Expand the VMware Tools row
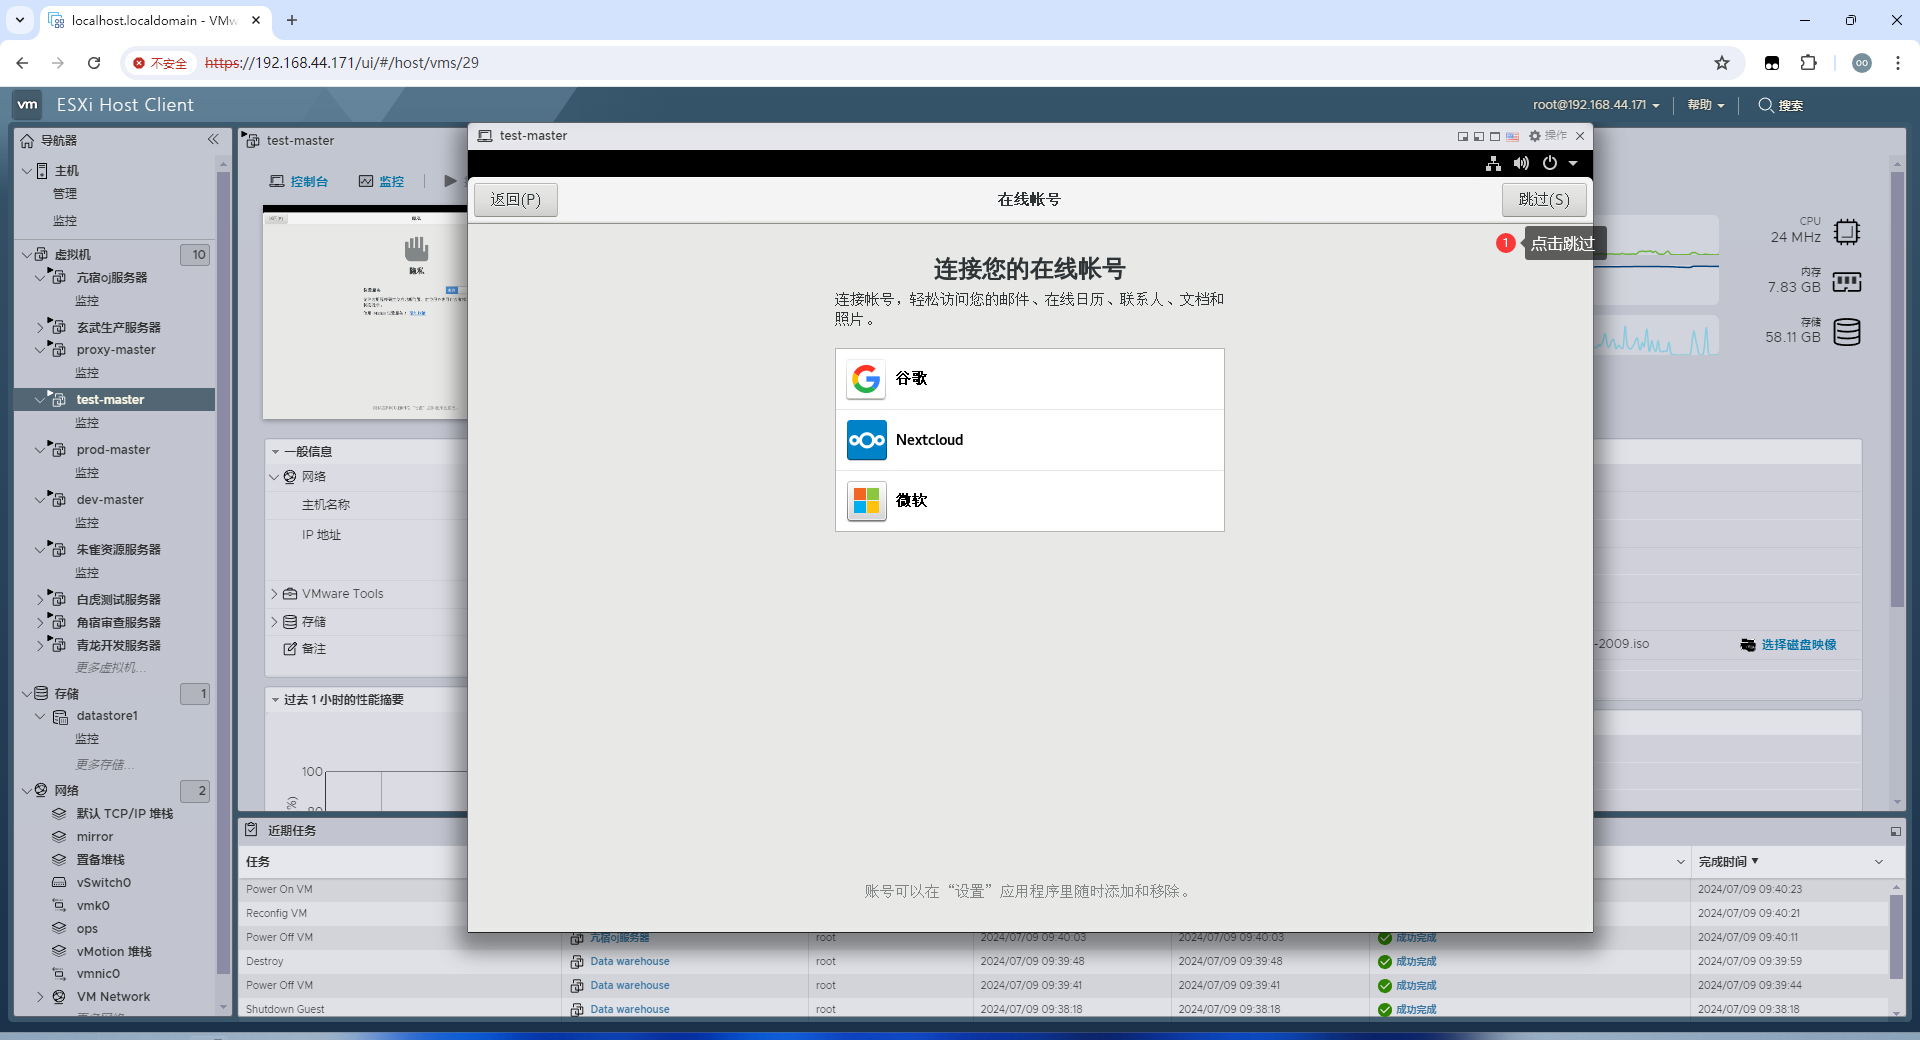This screenshot has width=1920, height=1040. [x=274, y=594]
